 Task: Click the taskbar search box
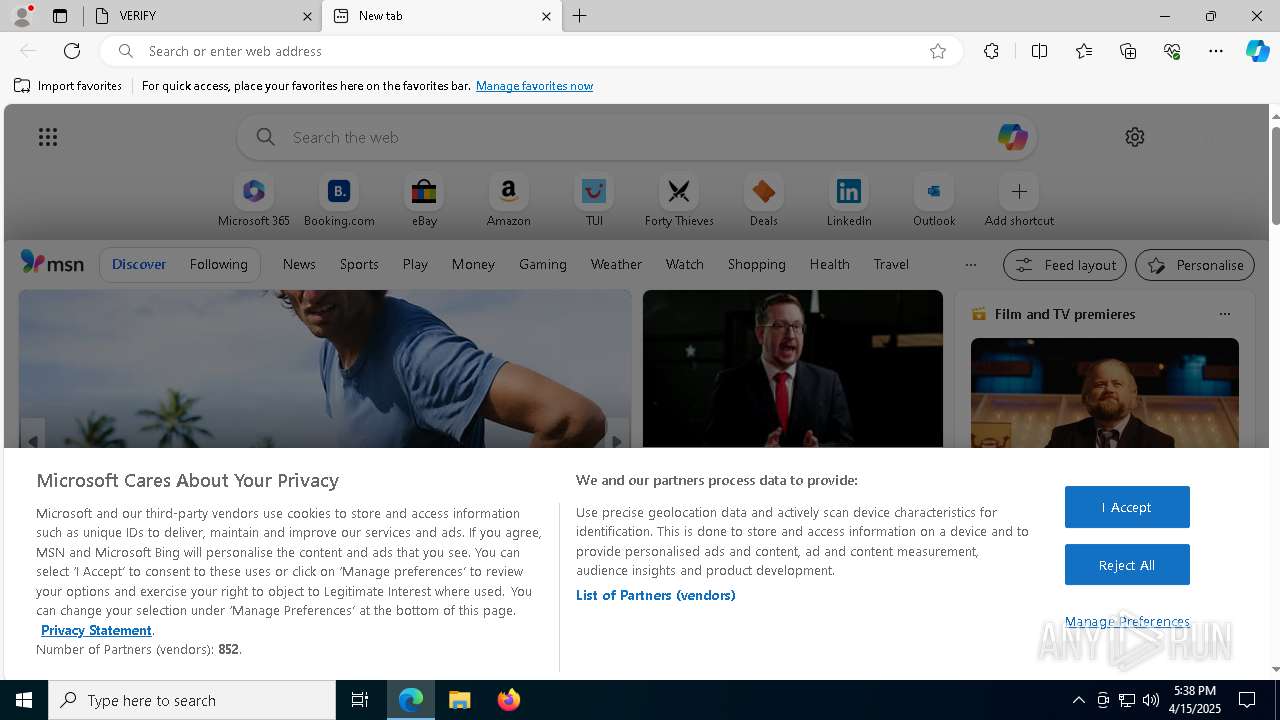192,700
